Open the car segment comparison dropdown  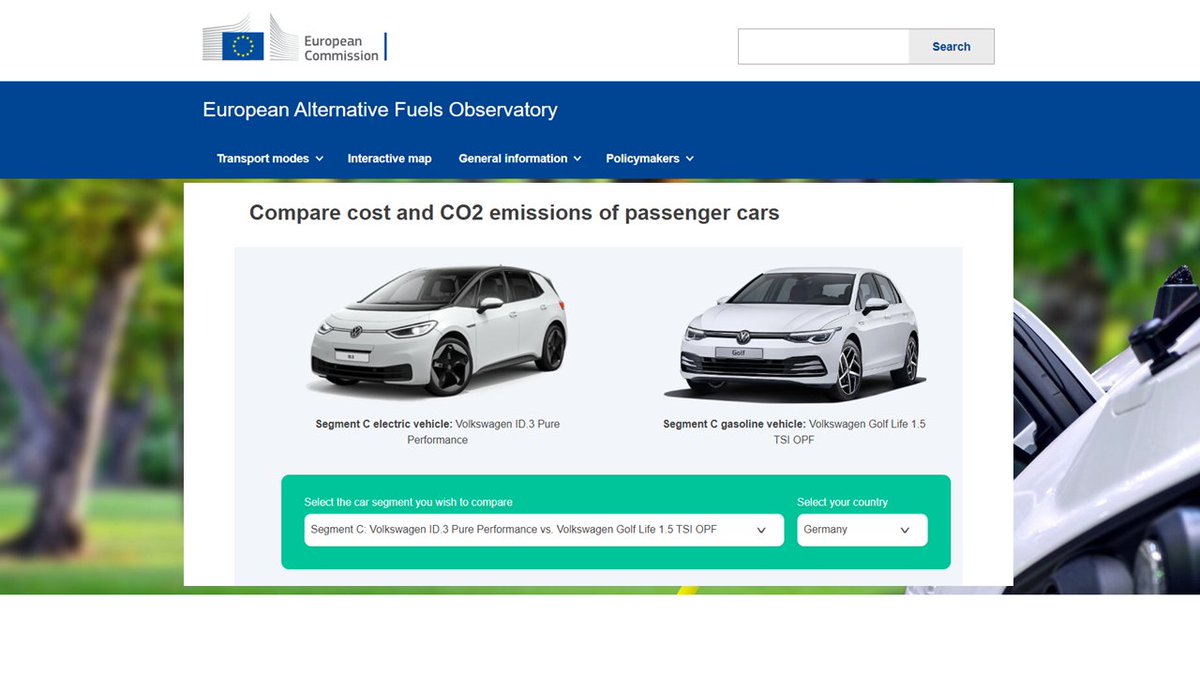(x=543, y=529)
